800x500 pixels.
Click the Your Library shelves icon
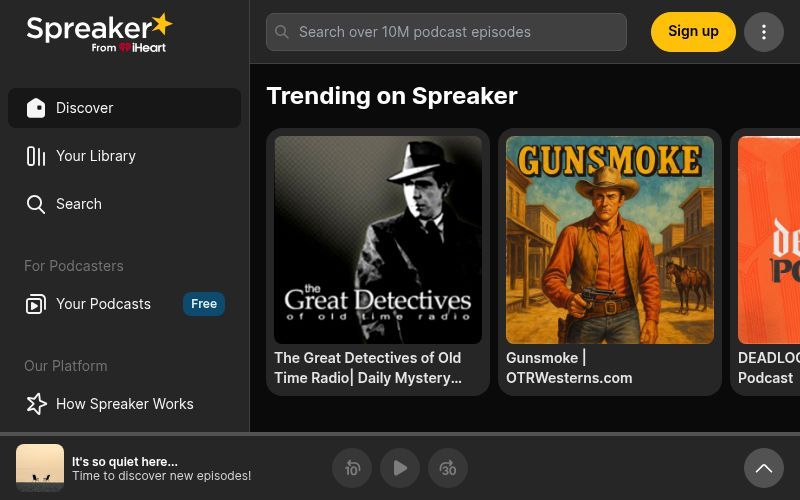click(36, 156)
